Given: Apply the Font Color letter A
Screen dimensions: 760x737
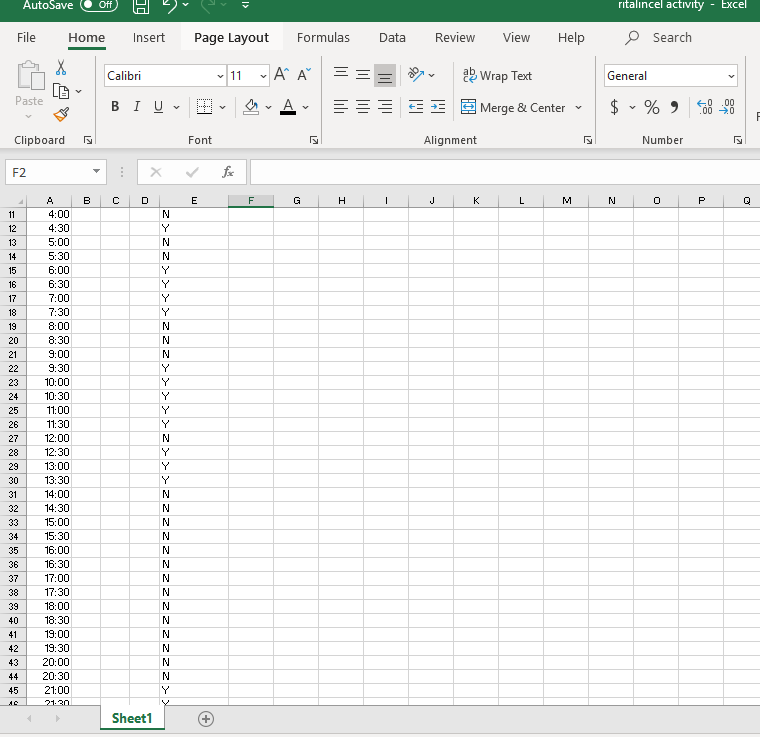Looking at the screenshot, I should 288,107.
